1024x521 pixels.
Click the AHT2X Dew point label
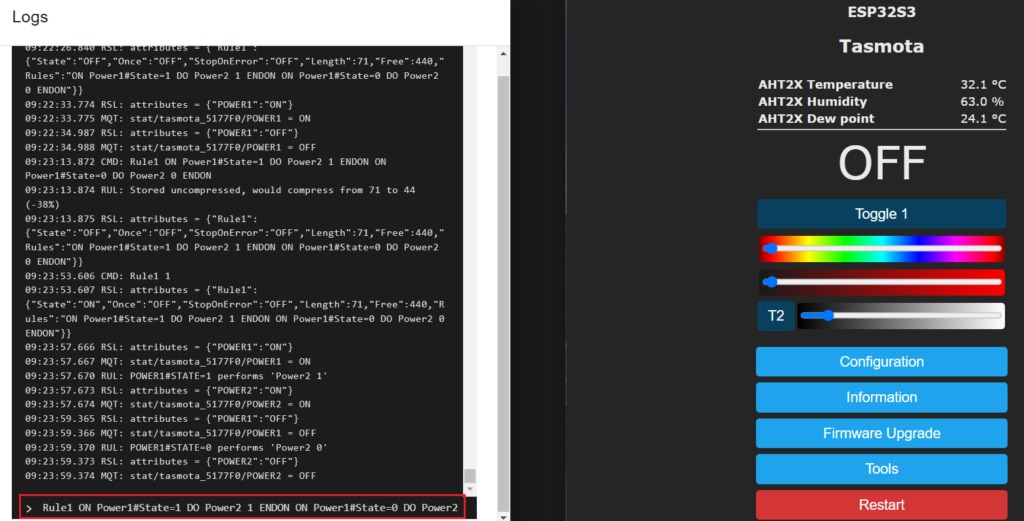point(816,119)
